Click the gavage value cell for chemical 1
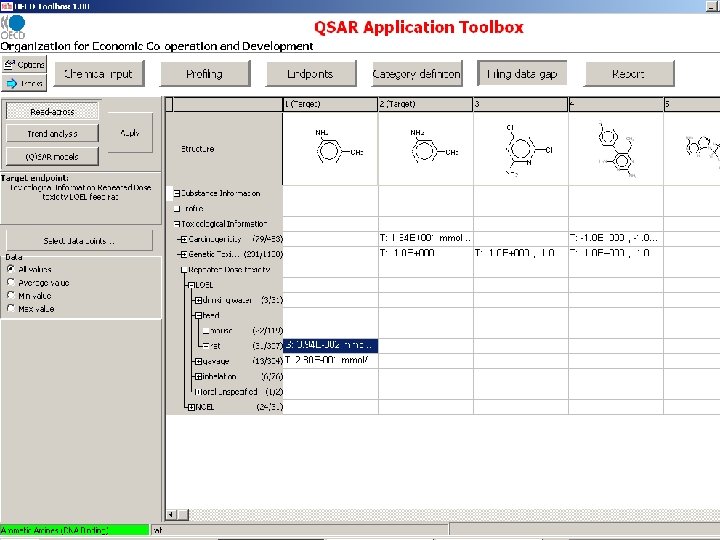The image size is (720, 540). [331, 360]
